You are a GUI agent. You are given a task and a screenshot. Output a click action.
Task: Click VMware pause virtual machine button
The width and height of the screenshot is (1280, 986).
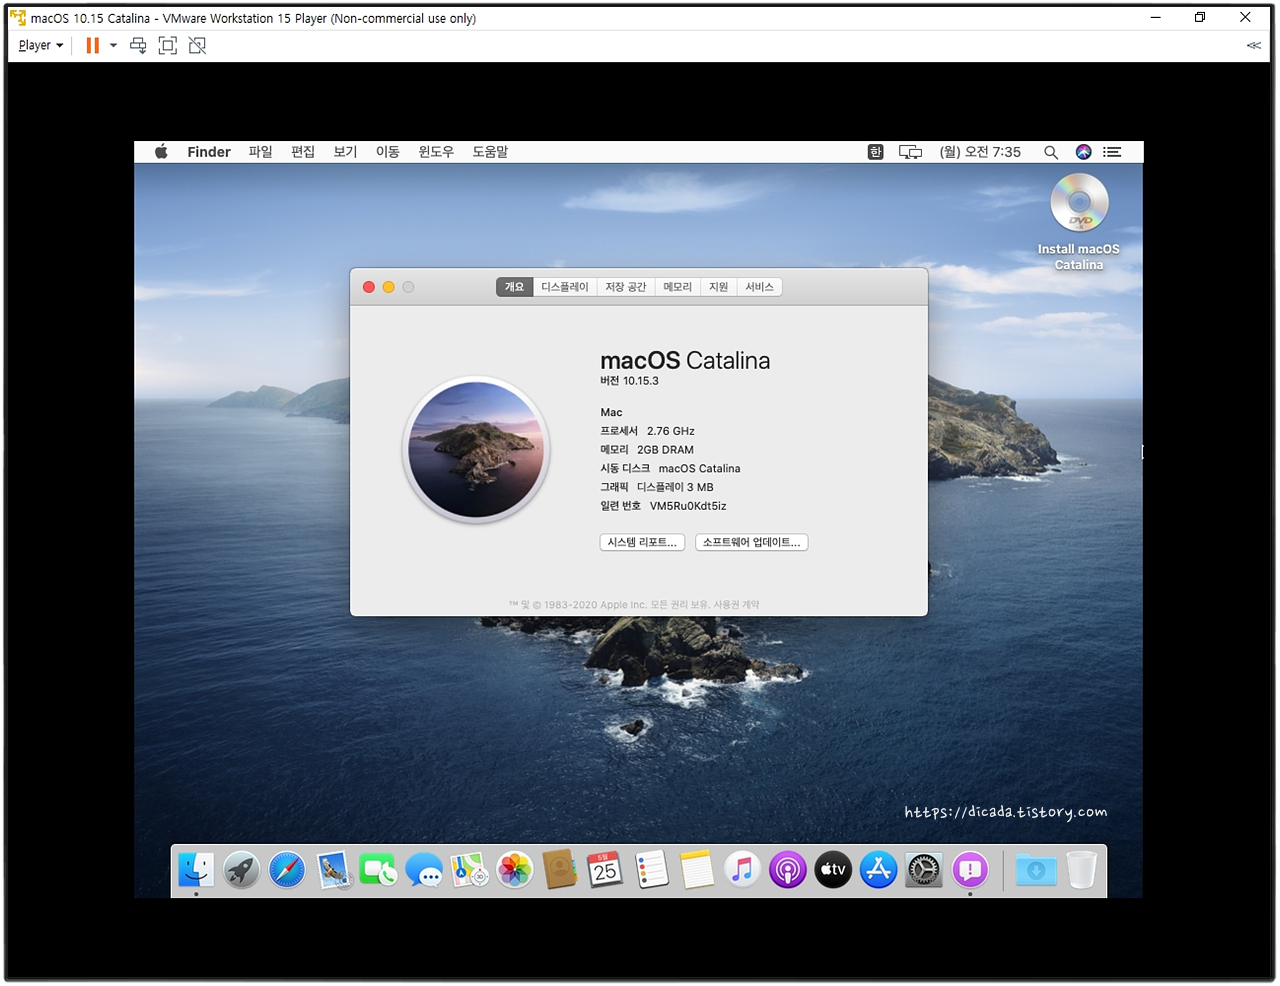pyautogui.click(x=93, y=45)
